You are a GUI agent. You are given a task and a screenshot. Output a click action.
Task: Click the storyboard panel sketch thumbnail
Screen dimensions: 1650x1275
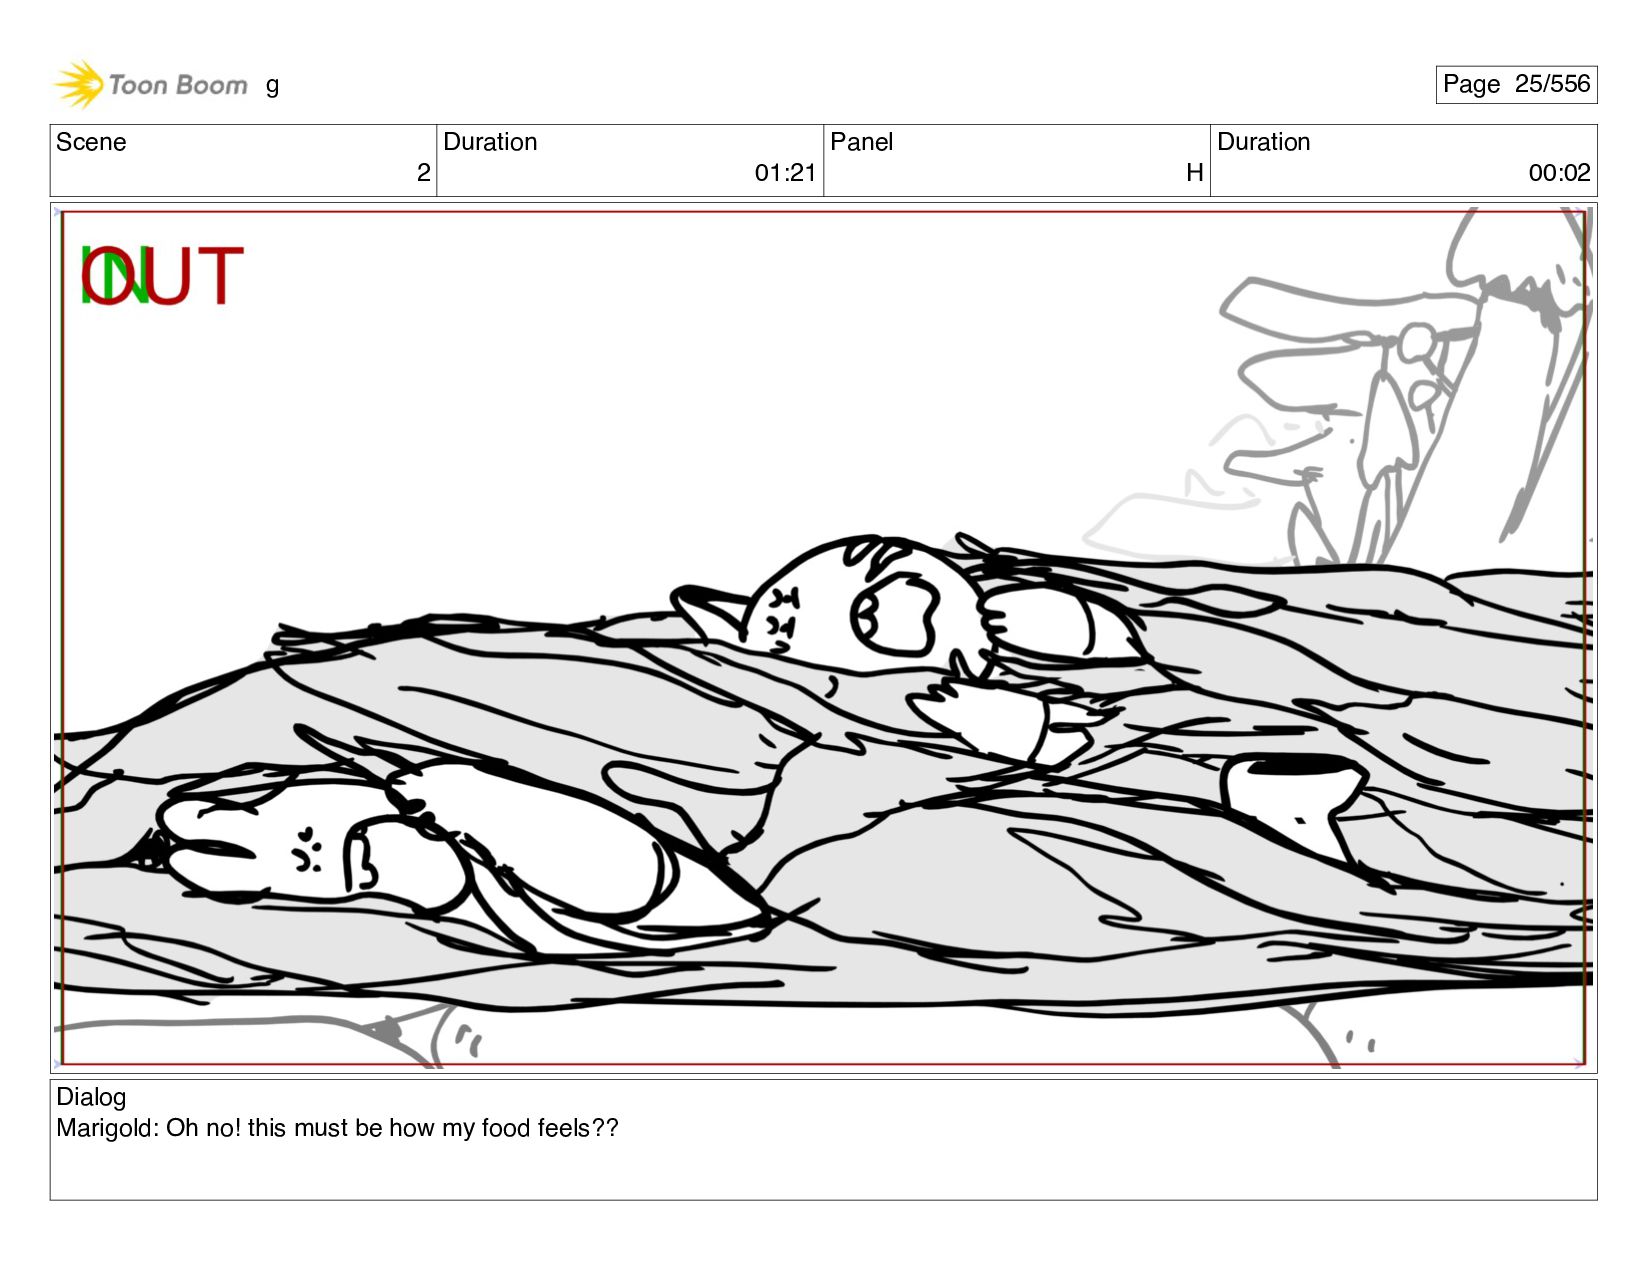click(823, 638)
